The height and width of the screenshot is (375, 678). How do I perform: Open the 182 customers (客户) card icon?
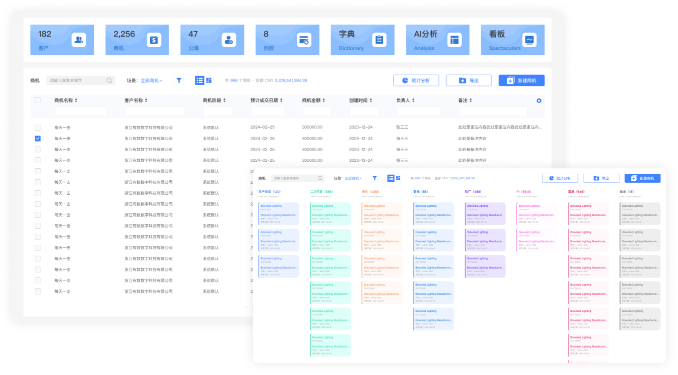(79, 40)
